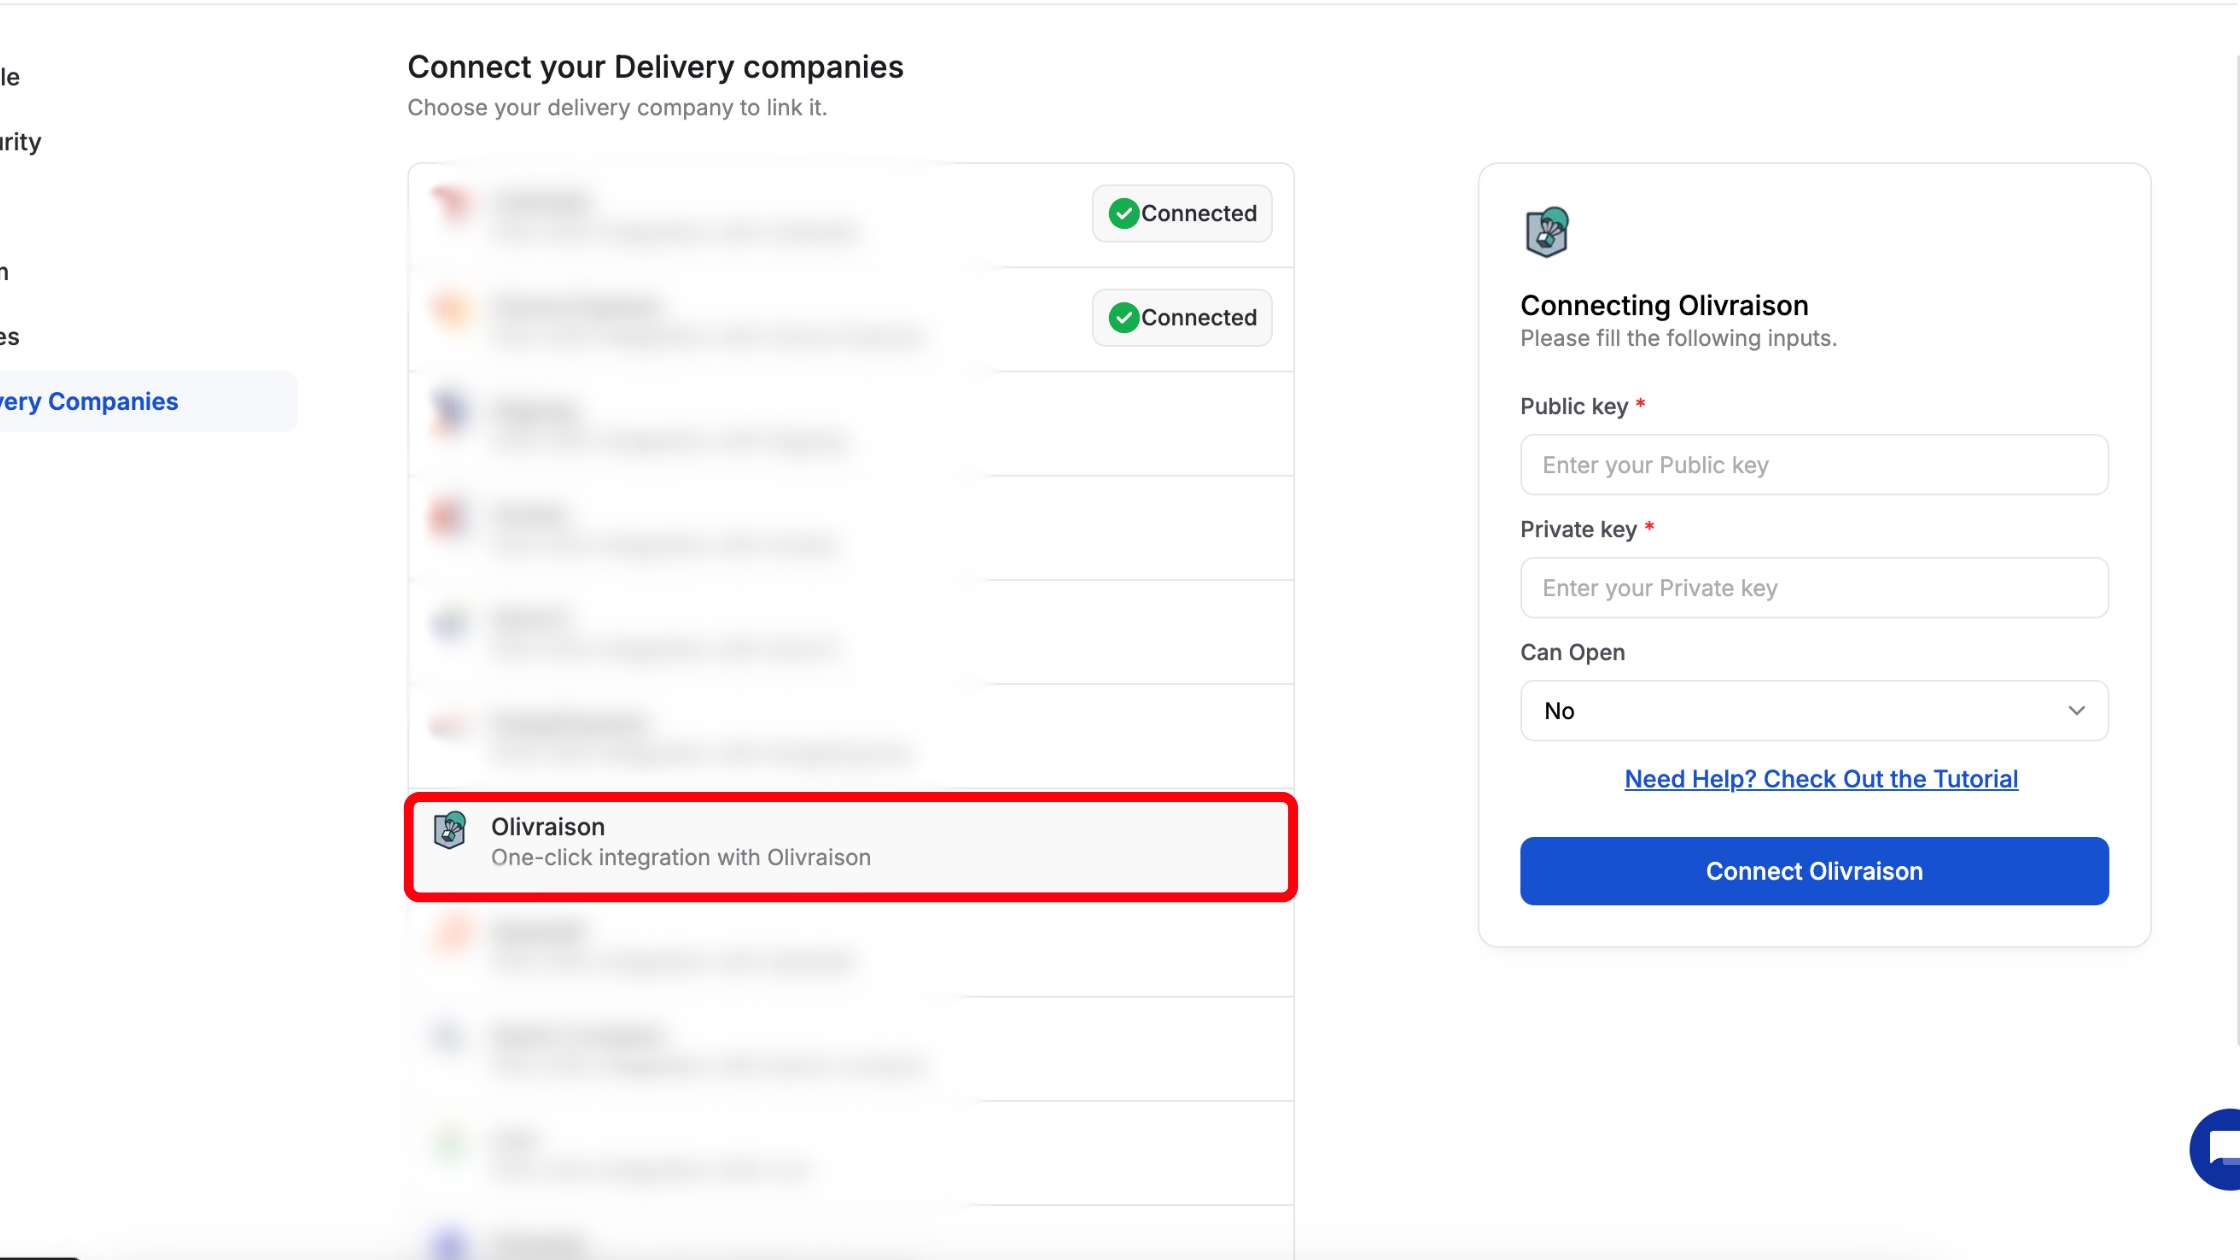Click the Olivraison shield logo in the highlighted row

450,832
